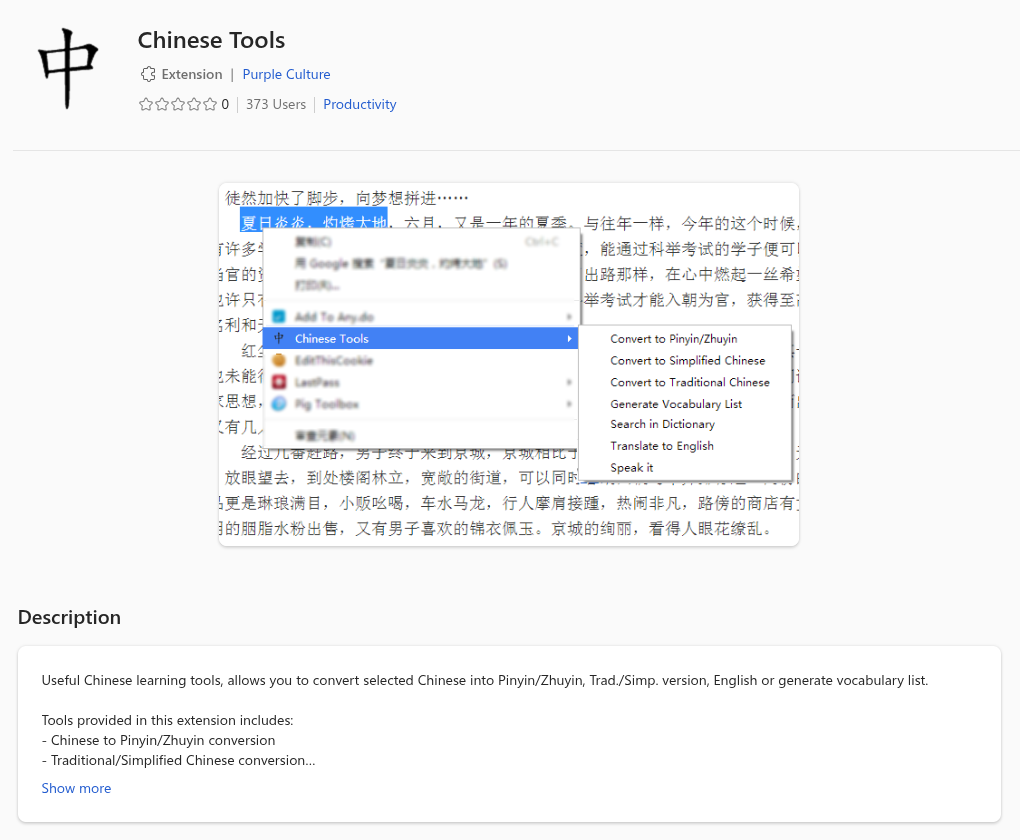This screenshot has height=840, width=1020.
Task: Choose Convert to Simplified Chinese
Action: (688, 360)
